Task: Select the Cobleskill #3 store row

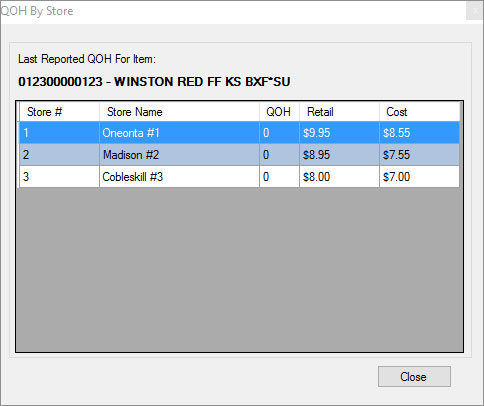Action: coord(239,177)
